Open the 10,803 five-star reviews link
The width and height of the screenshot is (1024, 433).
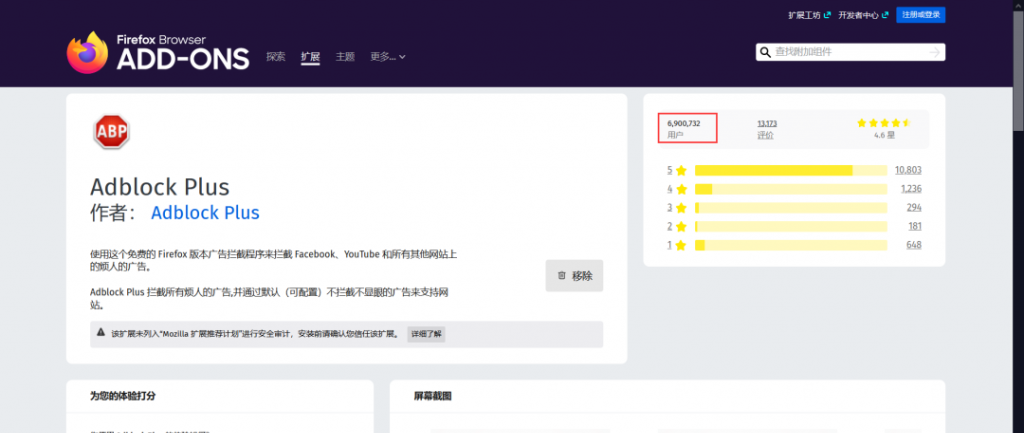click(908, 170)
